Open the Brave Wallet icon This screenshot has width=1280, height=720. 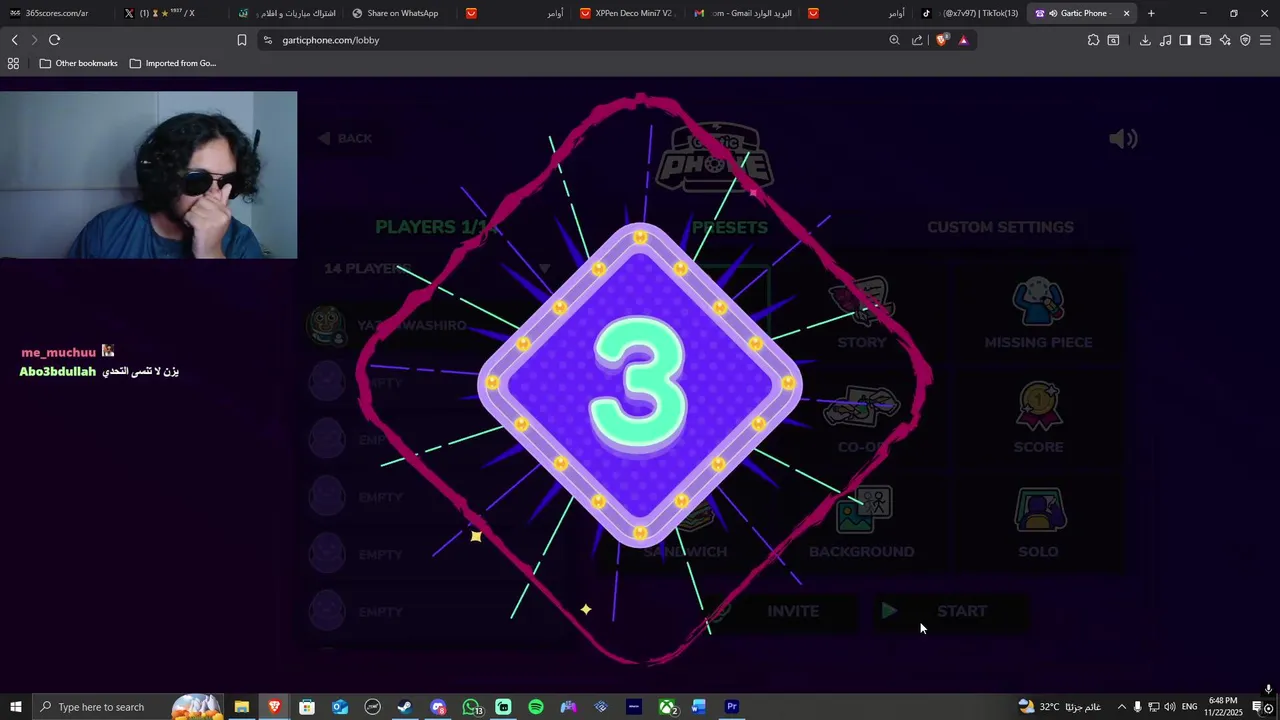(x=1205, y=40)
